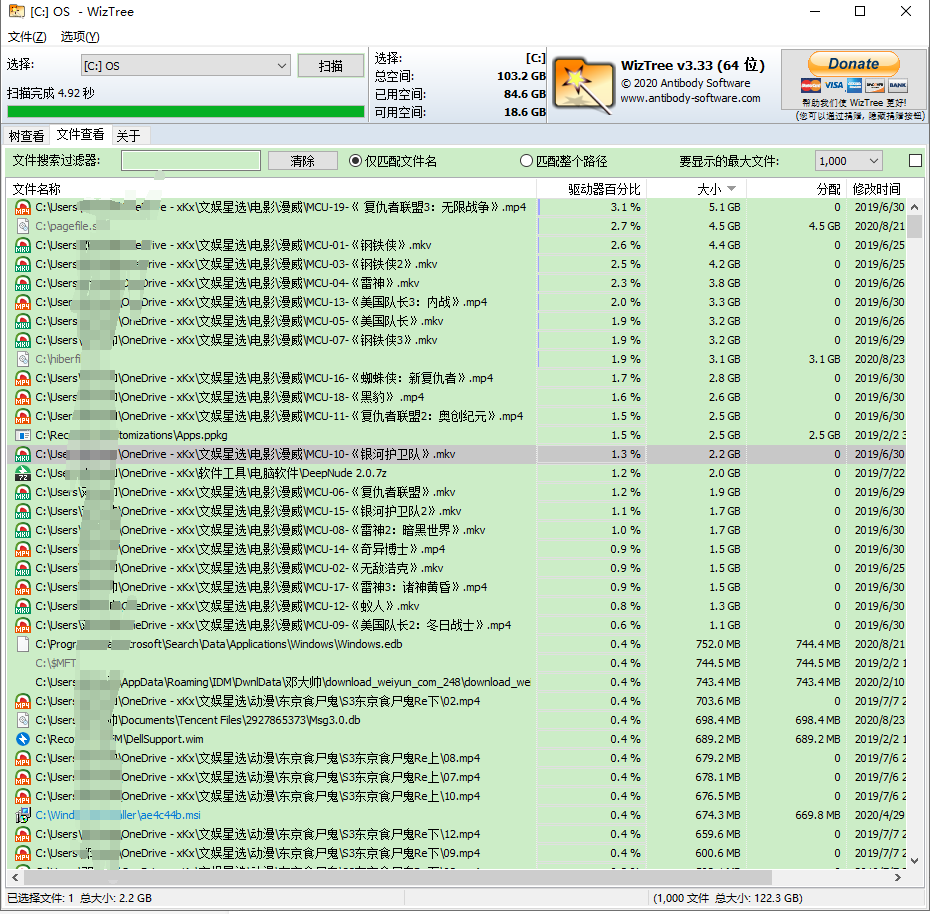930x914 pixels.
Task: Click the 7z archive icon for DeepNude
Action: click(x=23, y=474)
